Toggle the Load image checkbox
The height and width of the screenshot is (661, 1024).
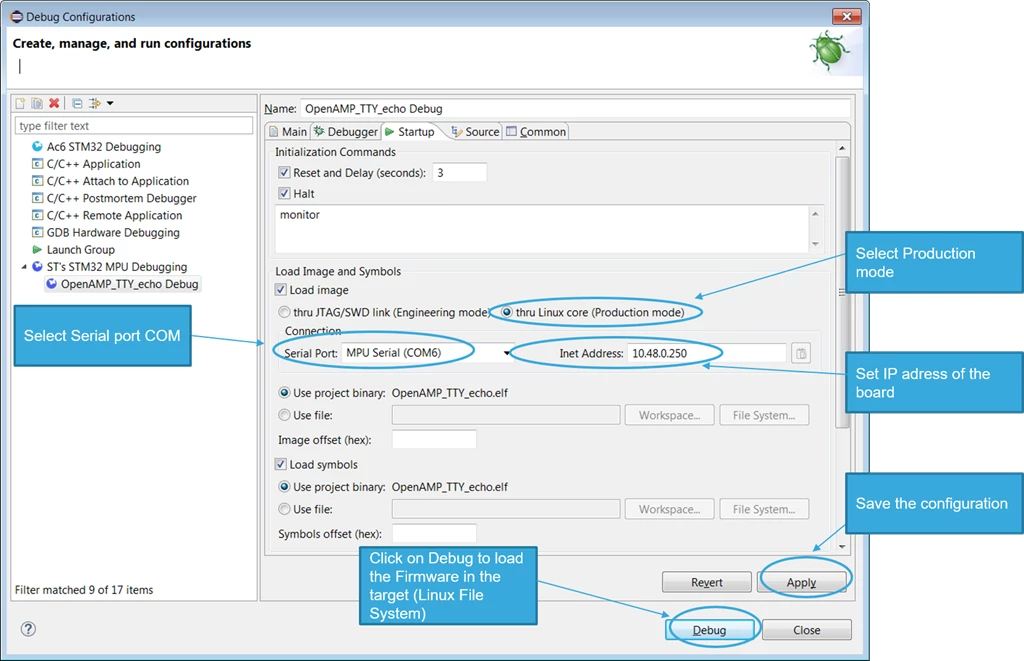tap(281, 289)
